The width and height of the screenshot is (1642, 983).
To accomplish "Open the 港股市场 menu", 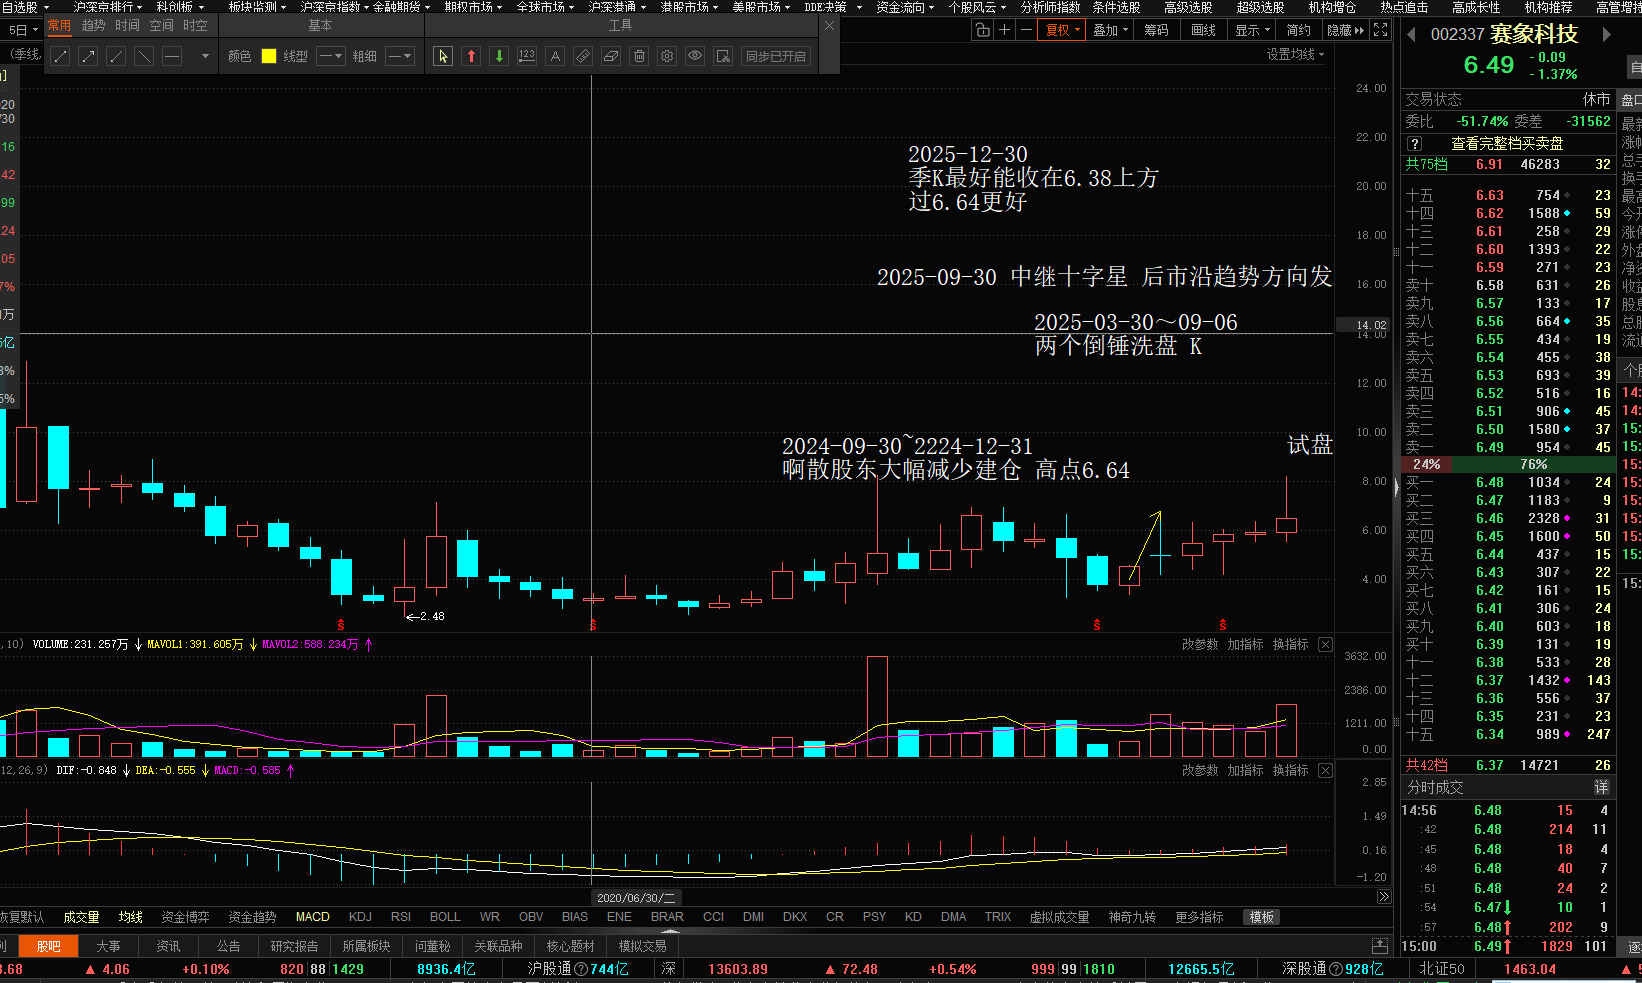I will tap(688, 7).
